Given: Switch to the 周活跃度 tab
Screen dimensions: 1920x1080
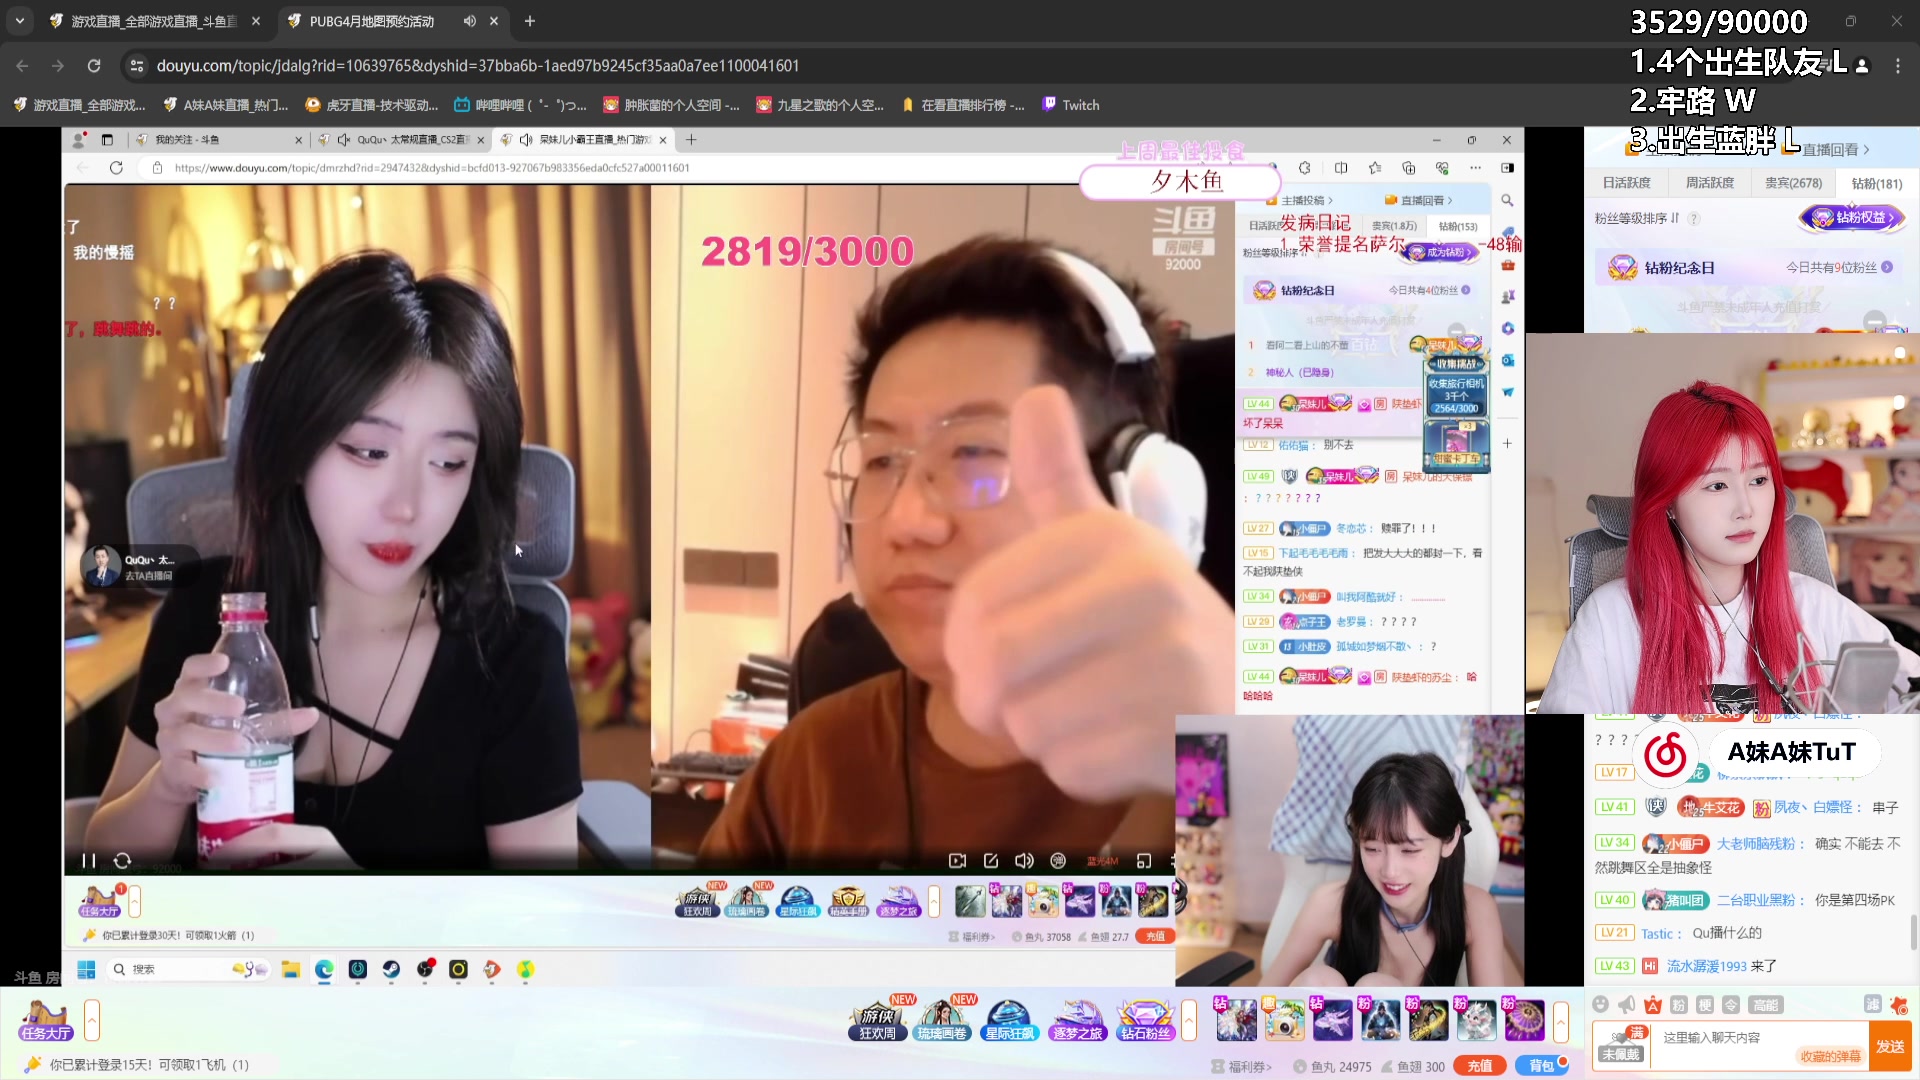Looking at the screenshot, I should pyautogui.click(x=1709, y=183).
